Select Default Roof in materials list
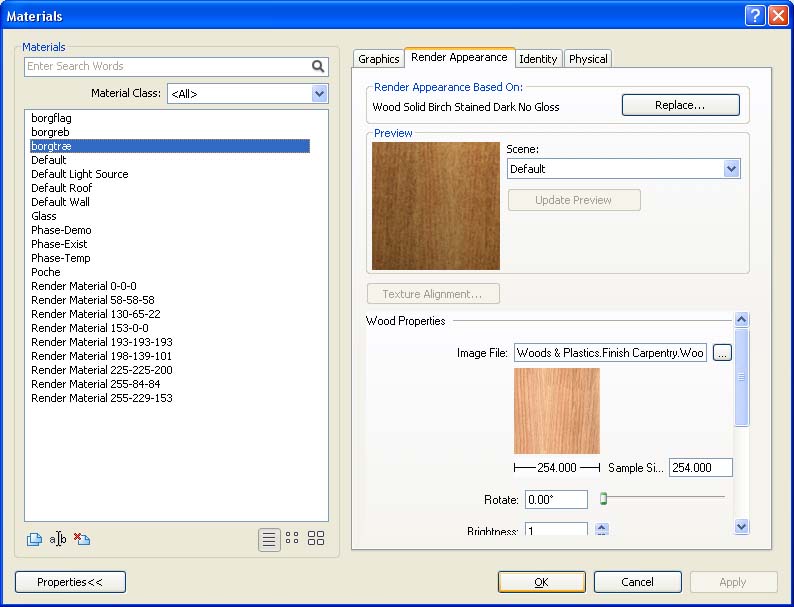 [x=61, y=188]
